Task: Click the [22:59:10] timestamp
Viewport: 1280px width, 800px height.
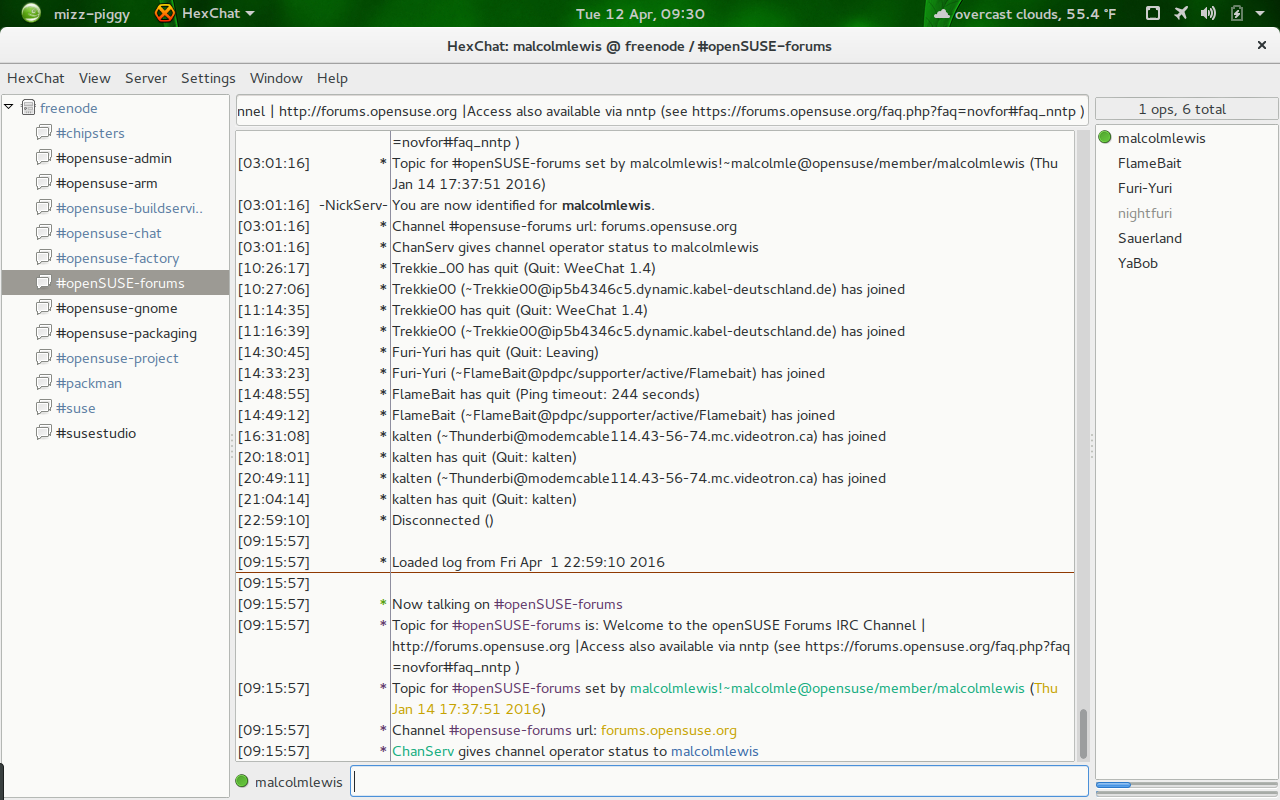Action: (x=274, y=520)
